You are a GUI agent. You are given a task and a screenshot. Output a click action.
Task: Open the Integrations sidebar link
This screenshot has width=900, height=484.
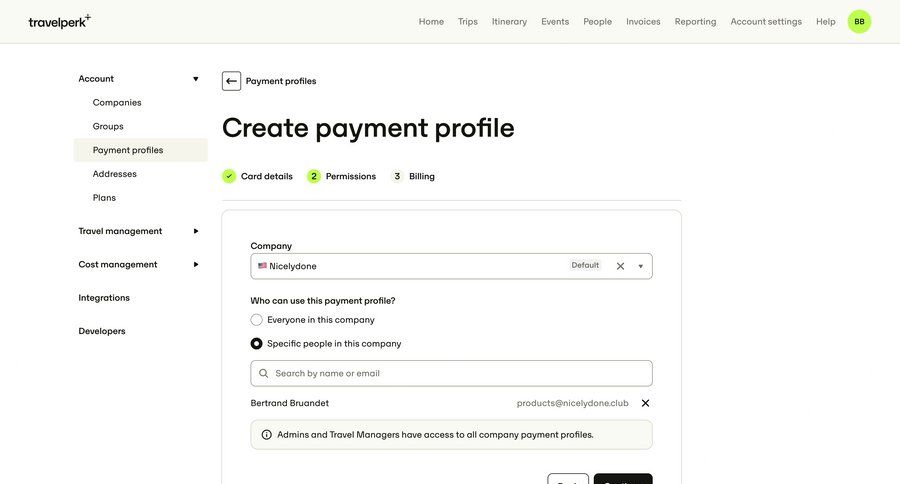[104, 298]
